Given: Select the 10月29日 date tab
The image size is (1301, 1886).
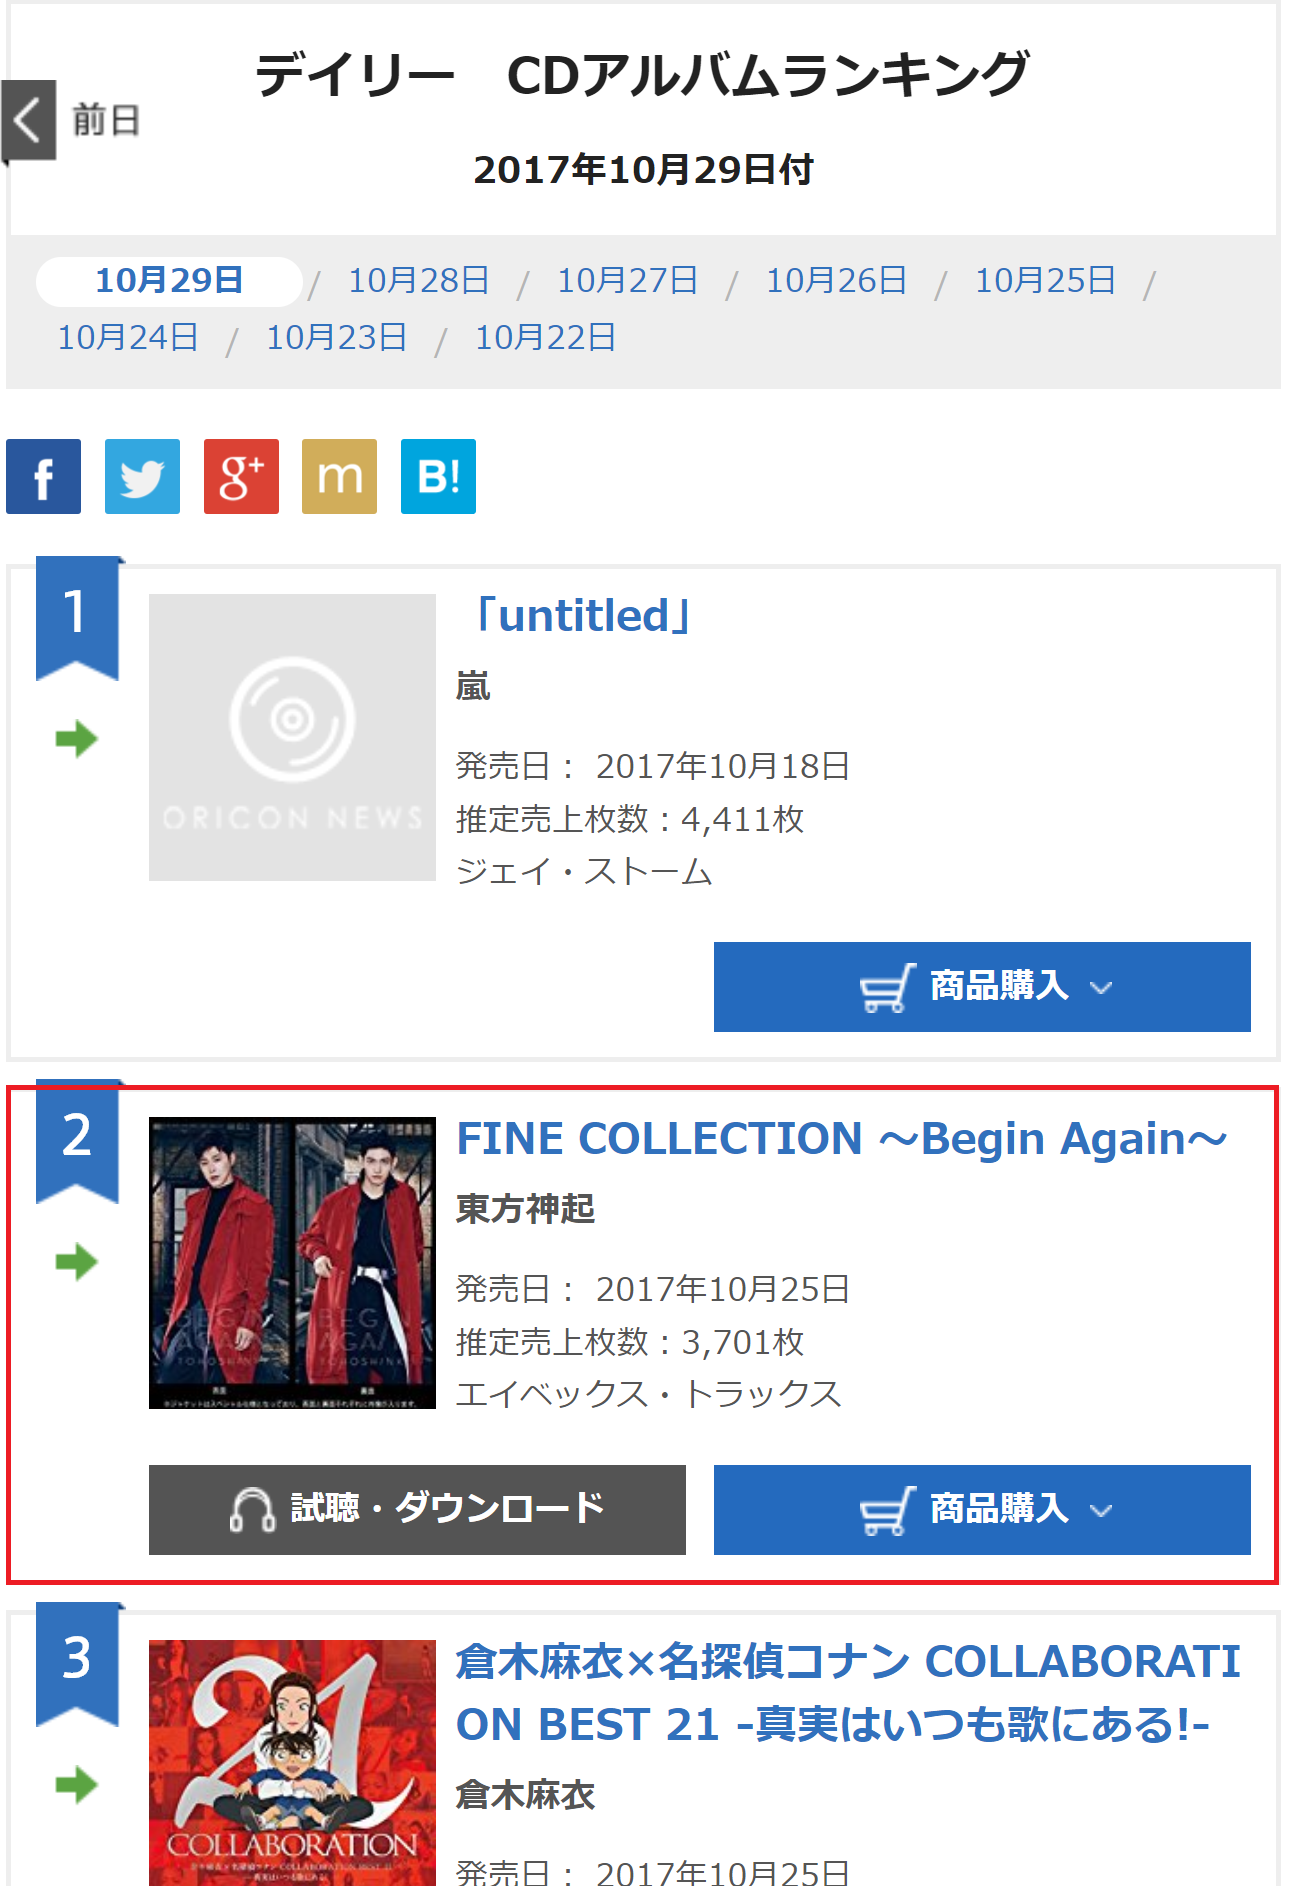Looking at the screenshot, I should click(169, 281).
